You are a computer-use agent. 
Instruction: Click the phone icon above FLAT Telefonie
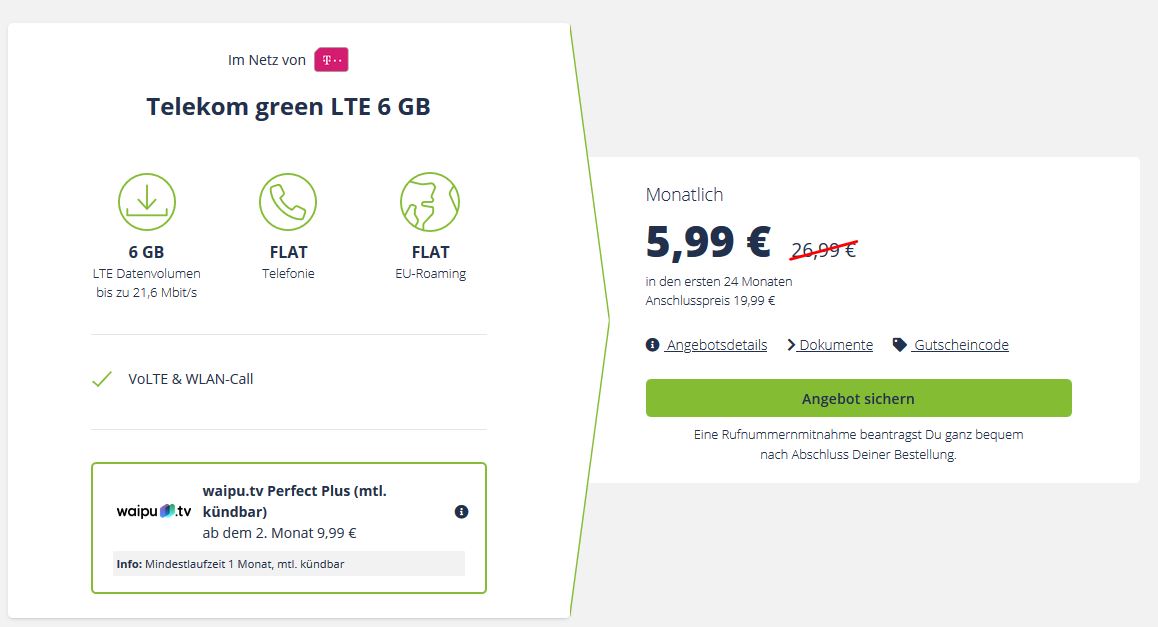(288, 202)
